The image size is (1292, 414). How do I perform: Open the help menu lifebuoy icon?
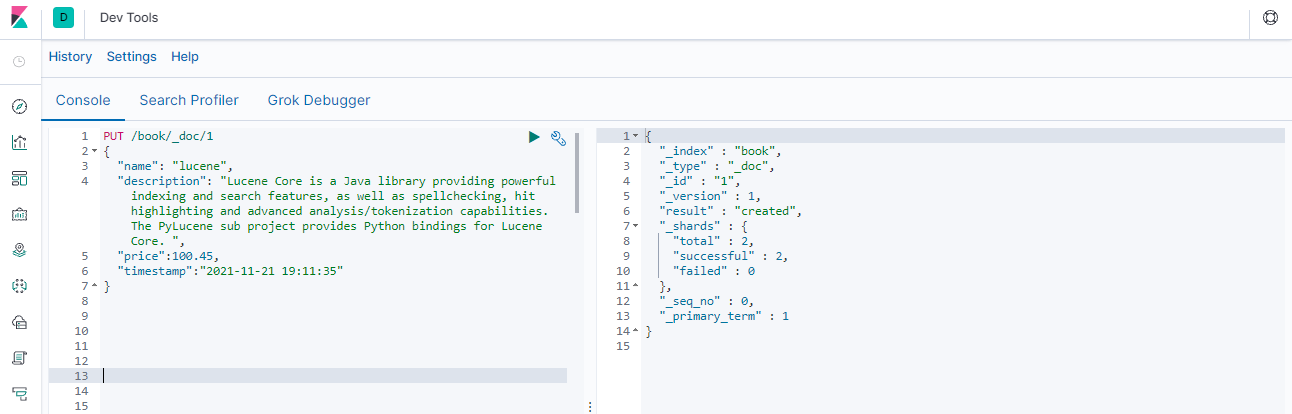click(x=1271, y=18)
